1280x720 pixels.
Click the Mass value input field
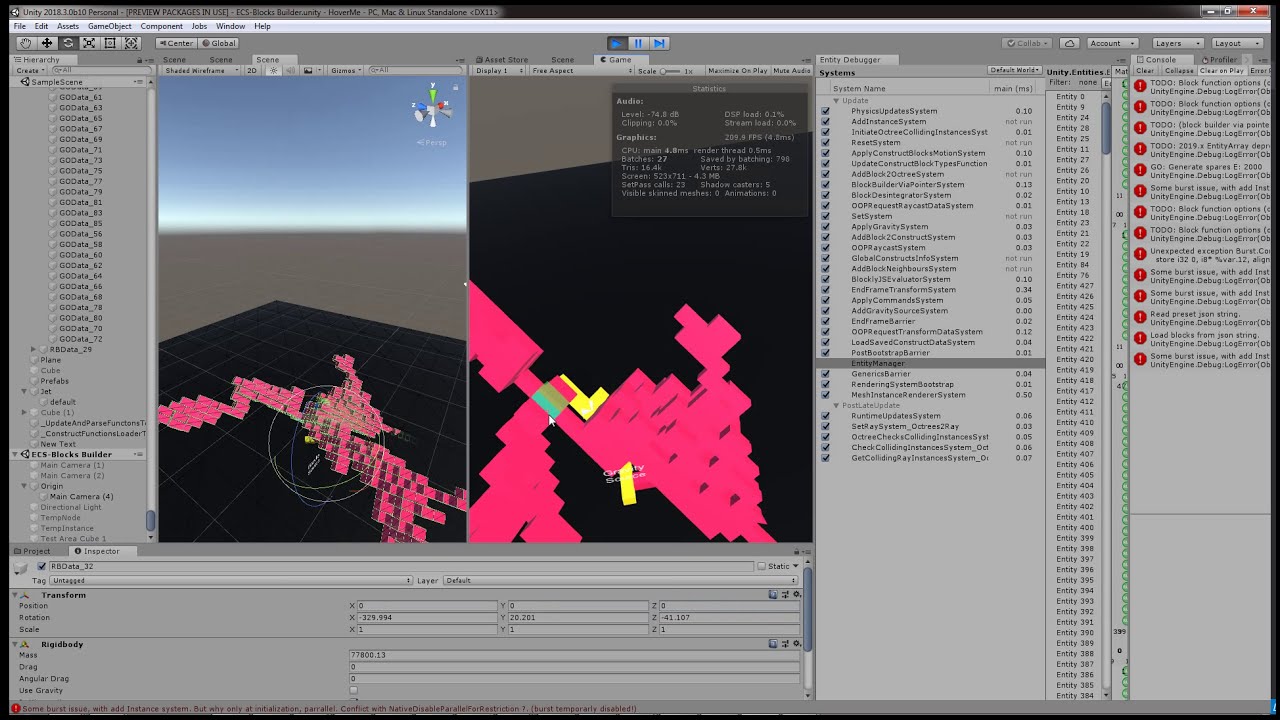pyautogui.click(x=573, y=655)
